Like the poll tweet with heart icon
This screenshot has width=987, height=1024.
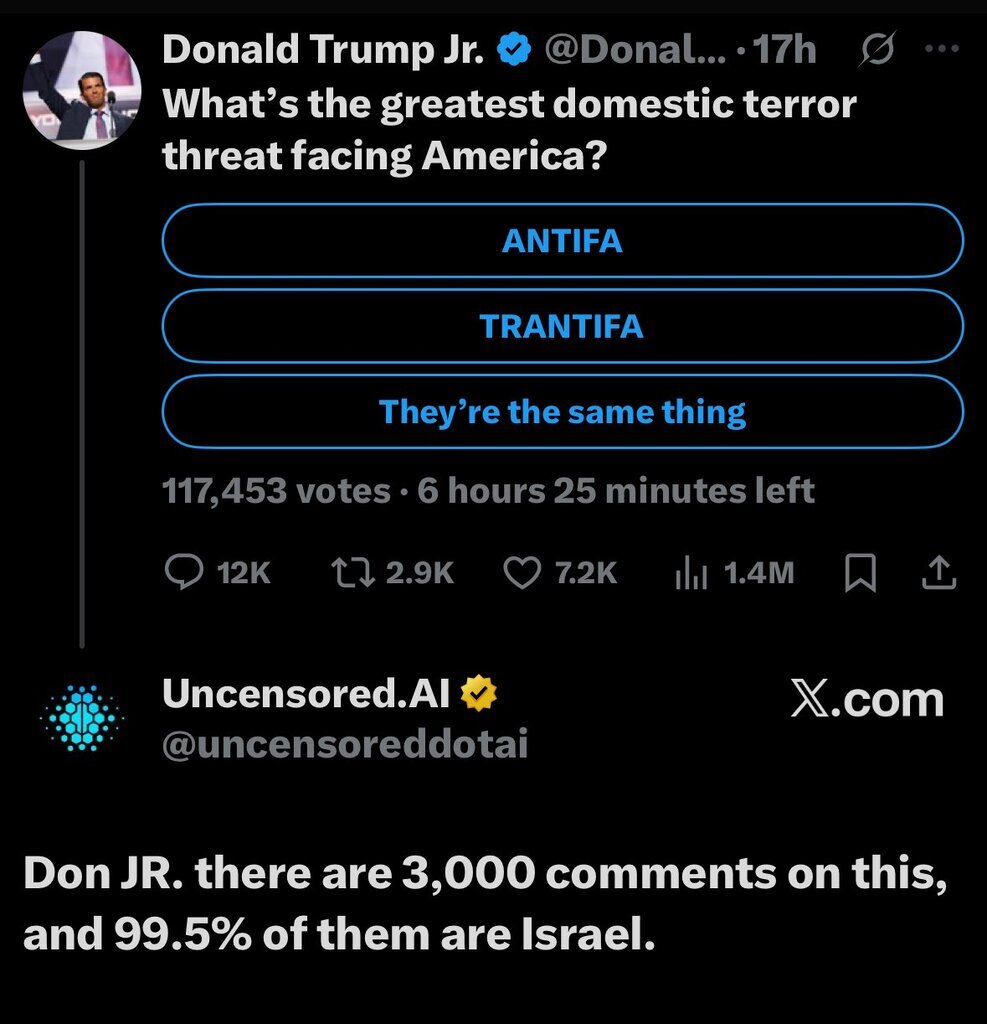[x=521, y=572]
